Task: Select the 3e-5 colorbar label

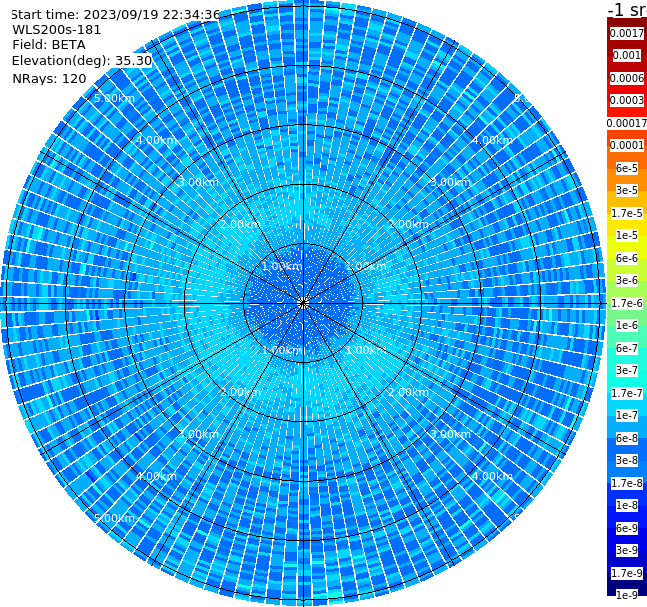Action: coord(627,190)
